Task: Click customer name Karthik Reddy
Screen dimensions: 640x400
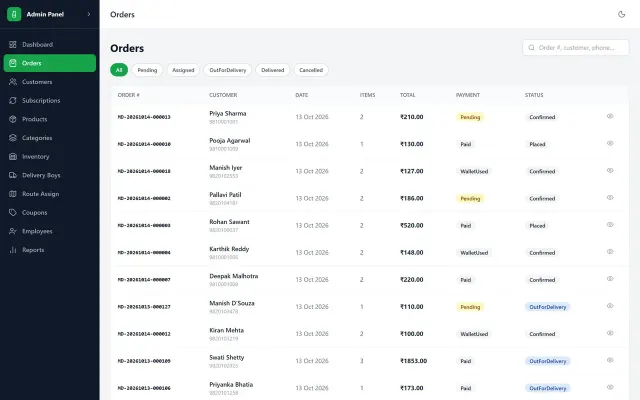Action: point(229,249)
